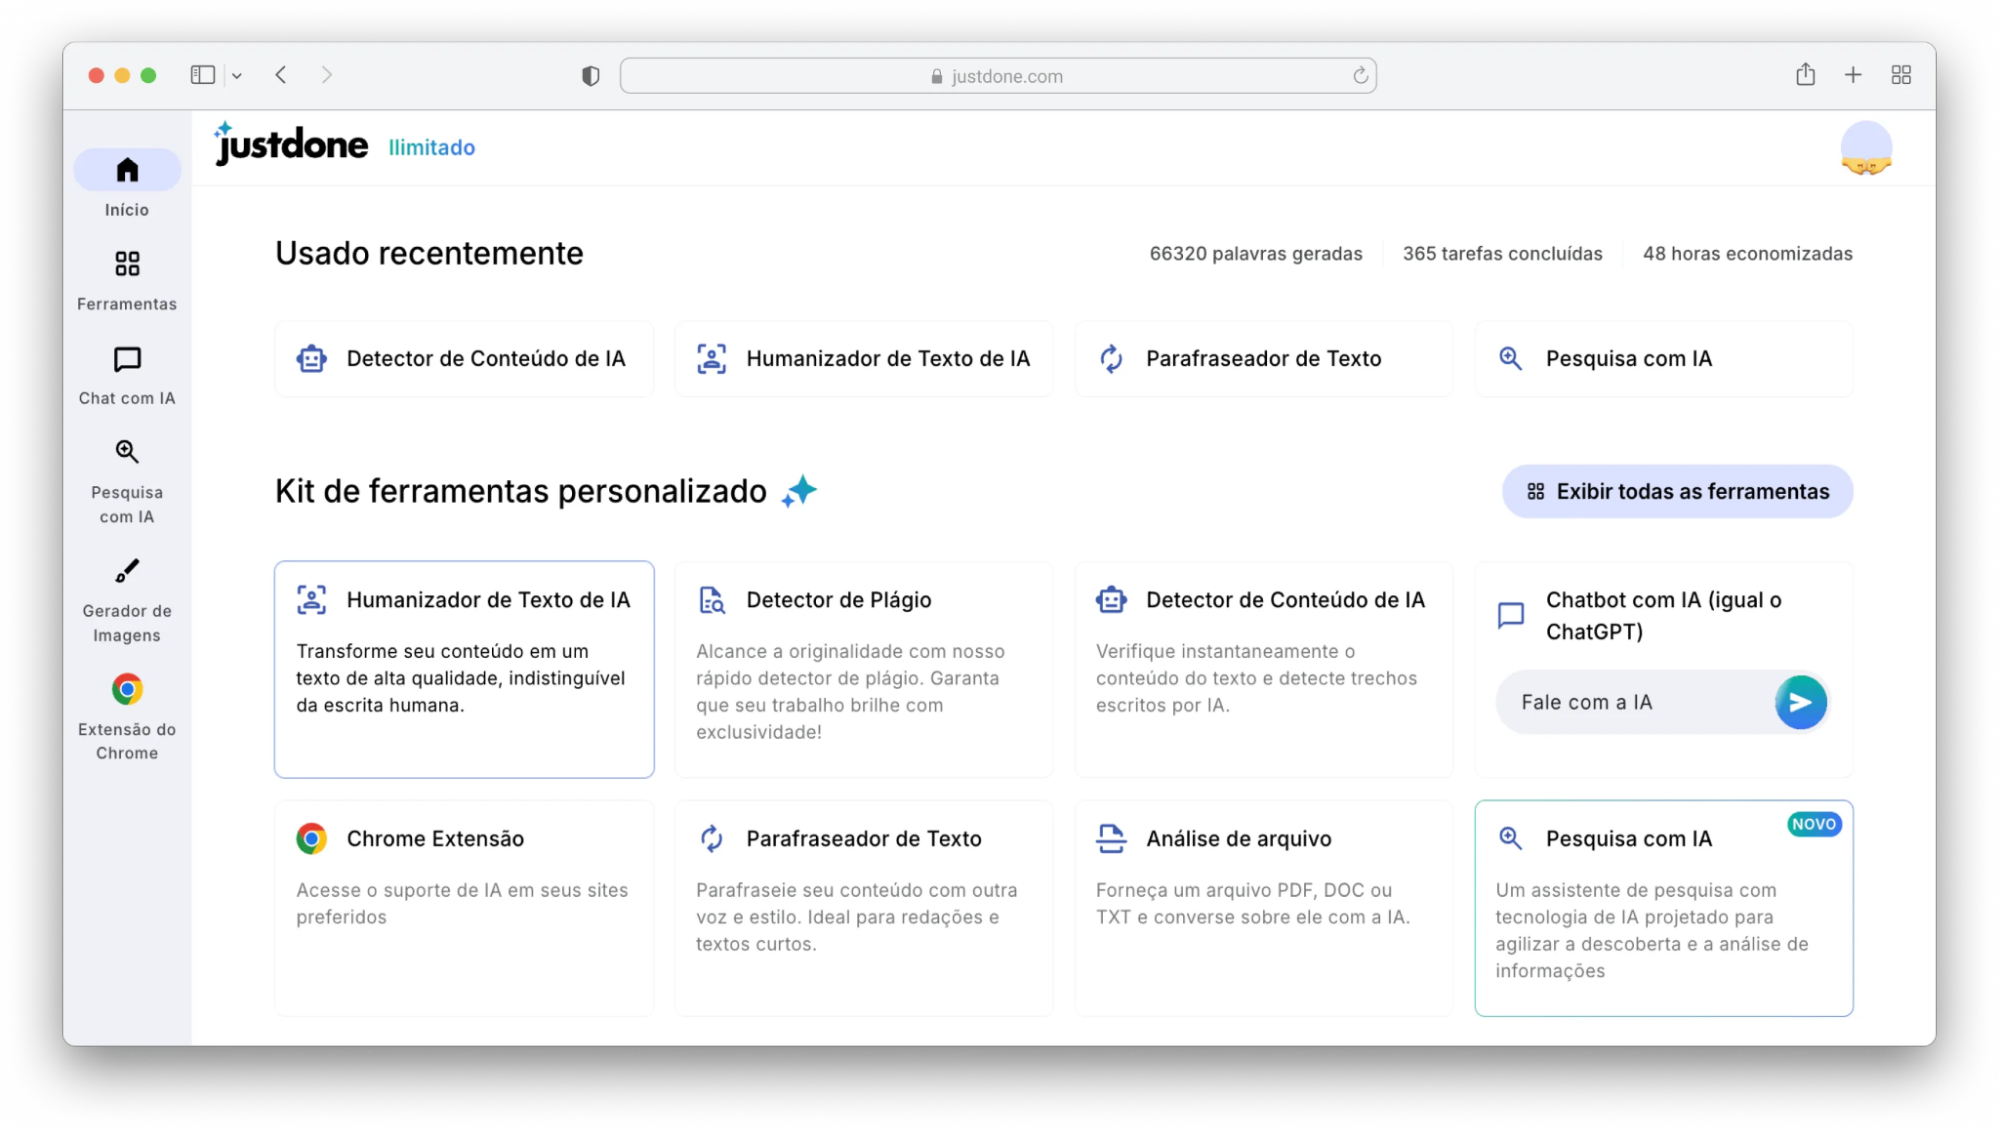Open Extensão do Chrome sidebar icon
Screen dimensions: 1999x1130
[x=127, y=690]
